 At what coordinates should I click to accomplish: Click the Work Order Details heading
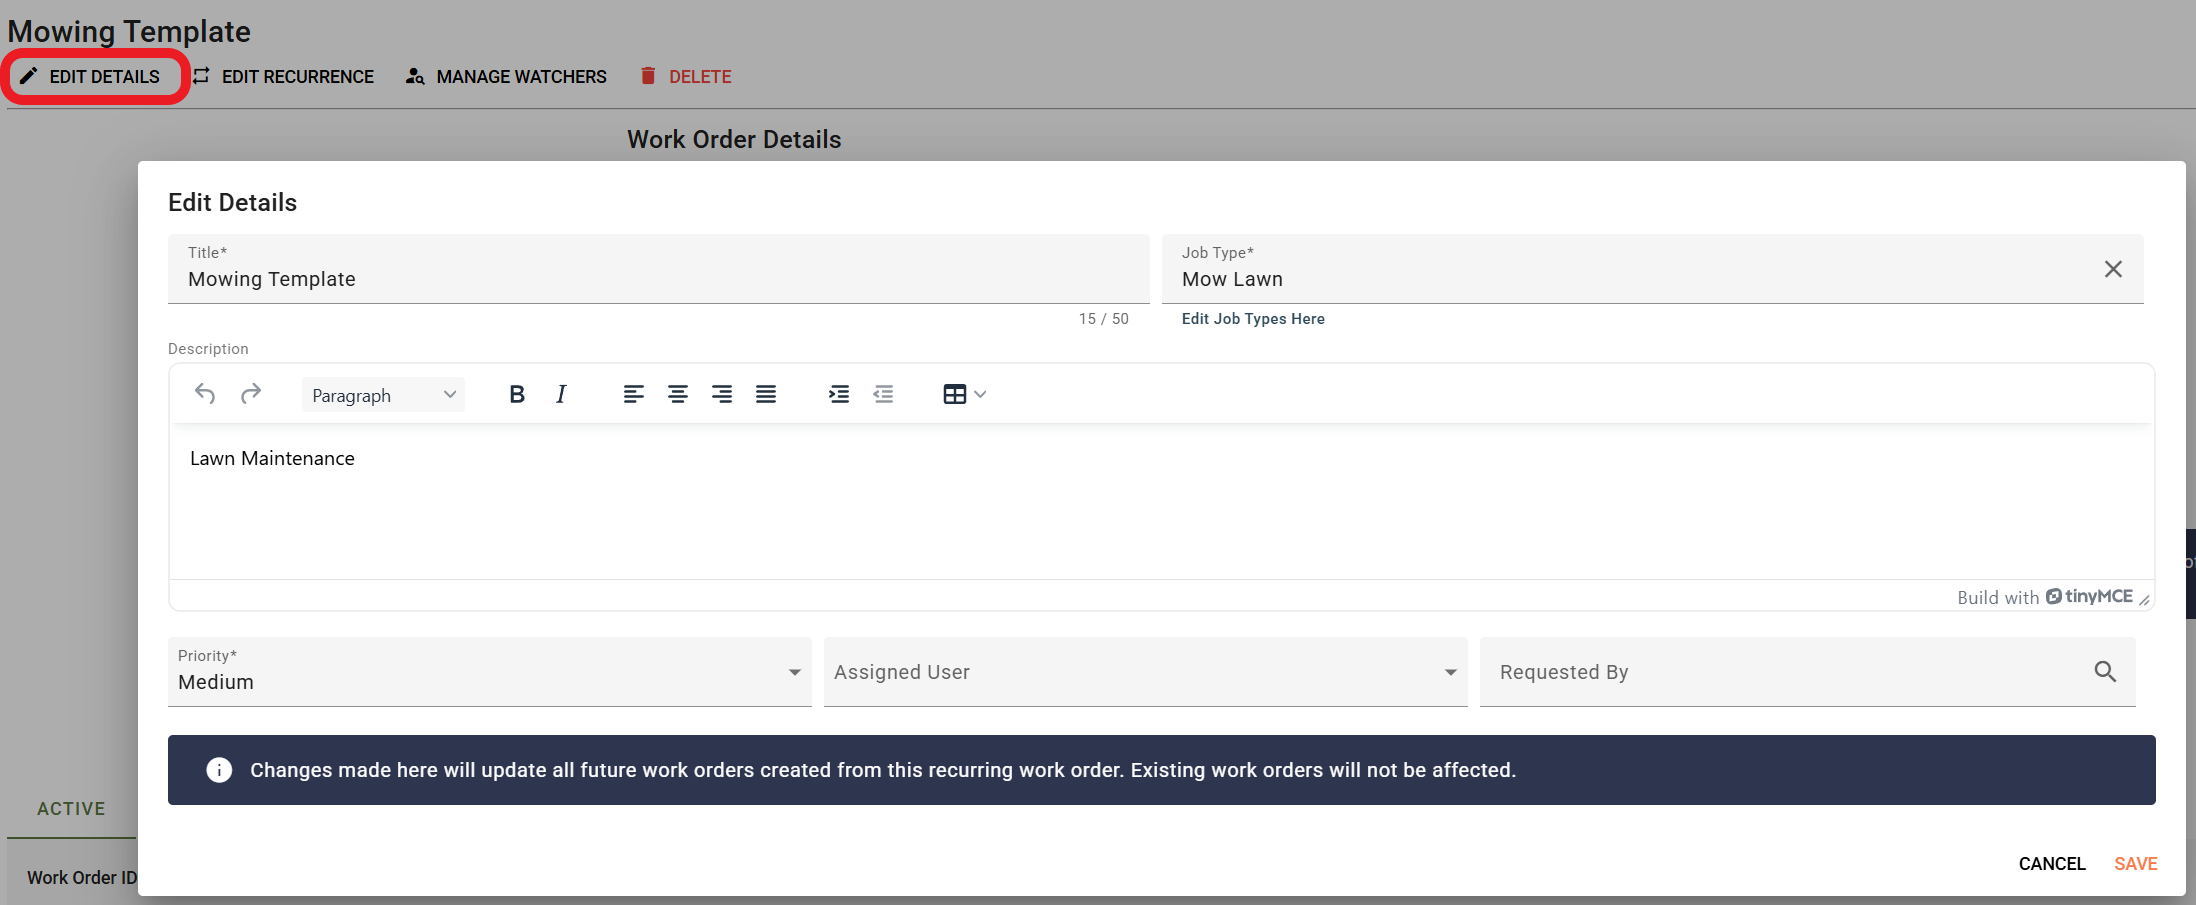(x=734, y=140)
